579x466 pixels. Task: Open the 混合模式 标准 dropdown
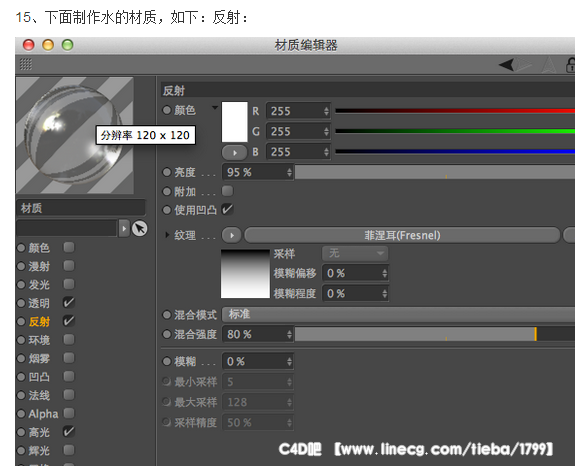398,315
